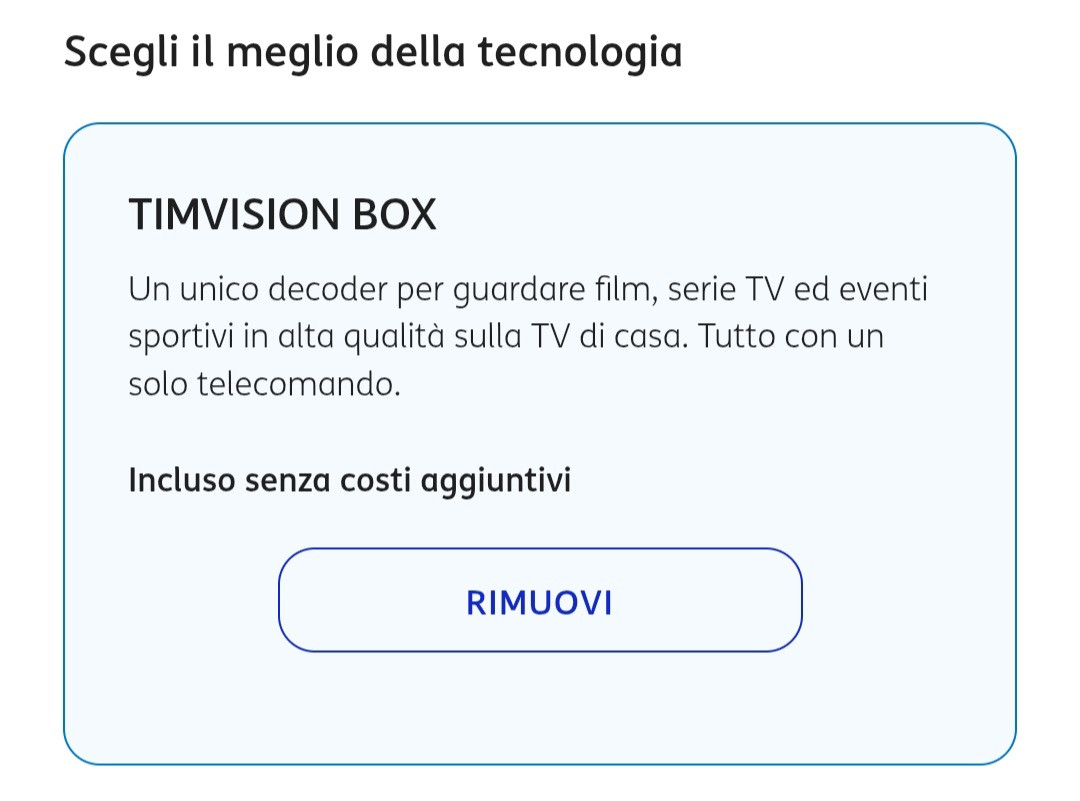Image resolution: width=1080 pixels, height=801 pixels.
Task: Click the word 'tecnologia' in the heading
Action: (580, 52)
